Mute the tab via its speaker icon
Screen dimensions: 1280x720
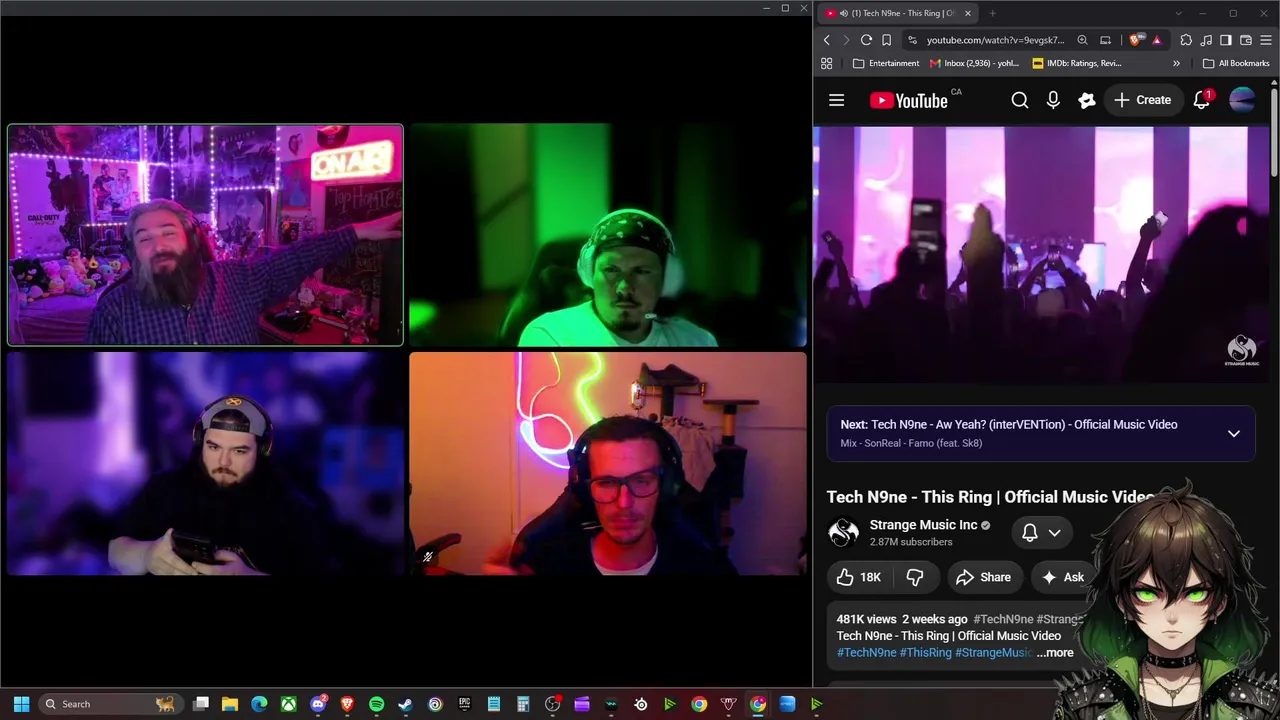844,13
